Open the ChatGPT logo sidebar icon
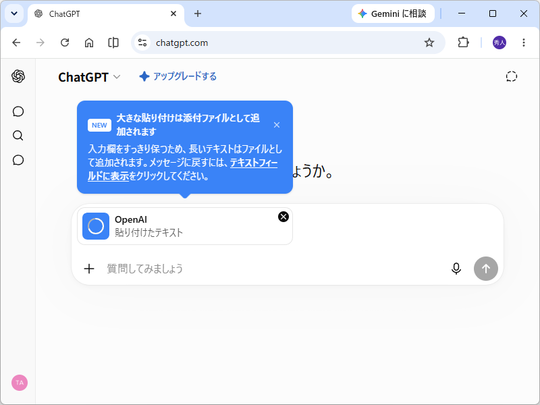The height and width of the screenshot is (405, 540). 18,76
